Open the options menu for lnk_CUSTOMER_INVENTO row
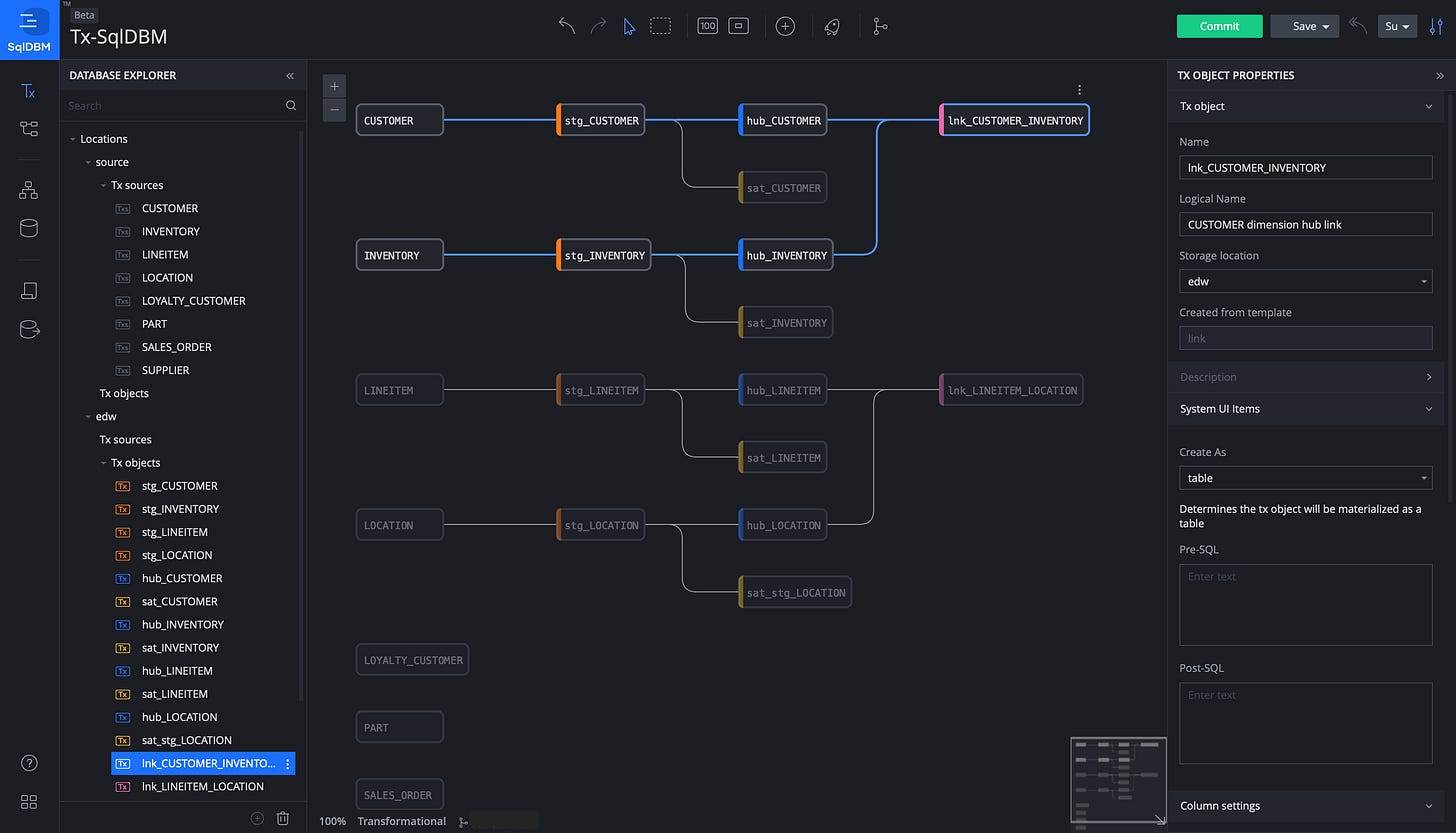 (288, 764)
